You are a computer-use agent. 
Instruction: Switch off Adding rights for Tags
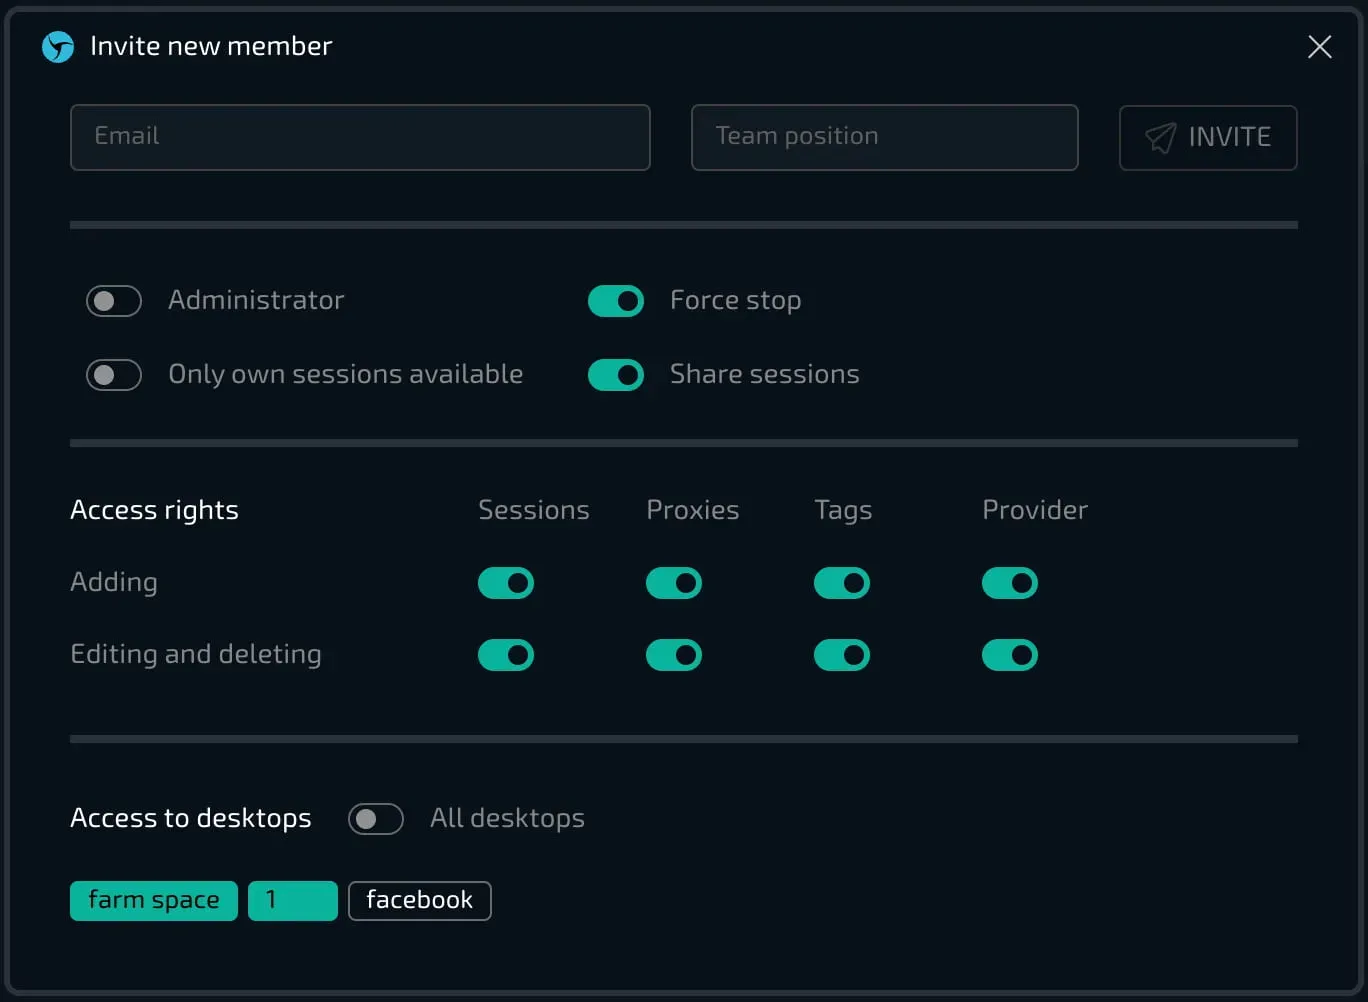tap(842, 583)
